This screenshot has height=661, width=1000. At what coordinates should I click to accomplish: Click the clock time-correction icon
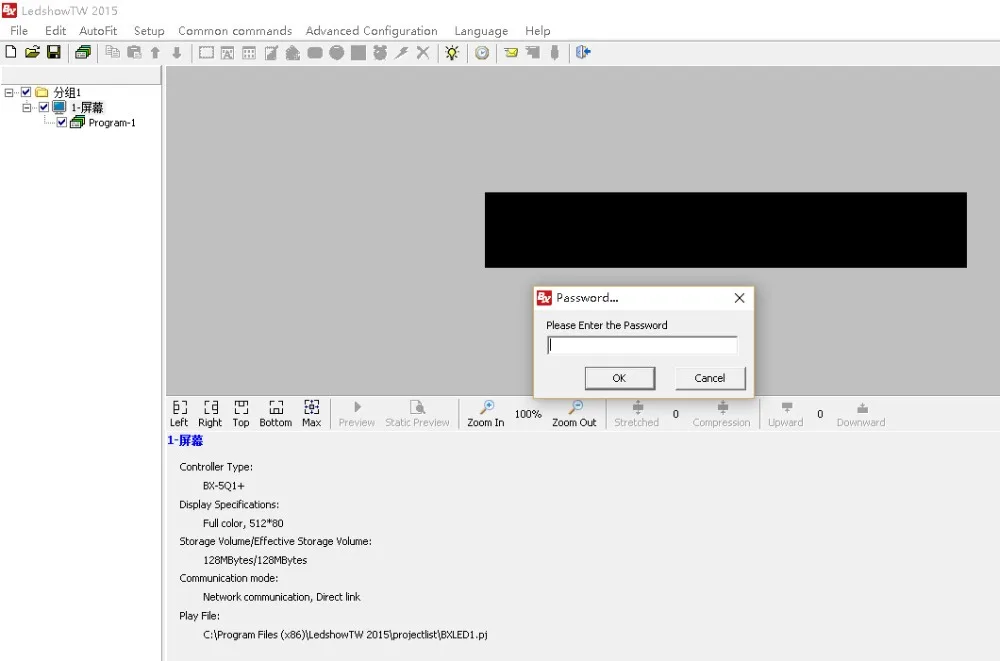click(482, 52)
